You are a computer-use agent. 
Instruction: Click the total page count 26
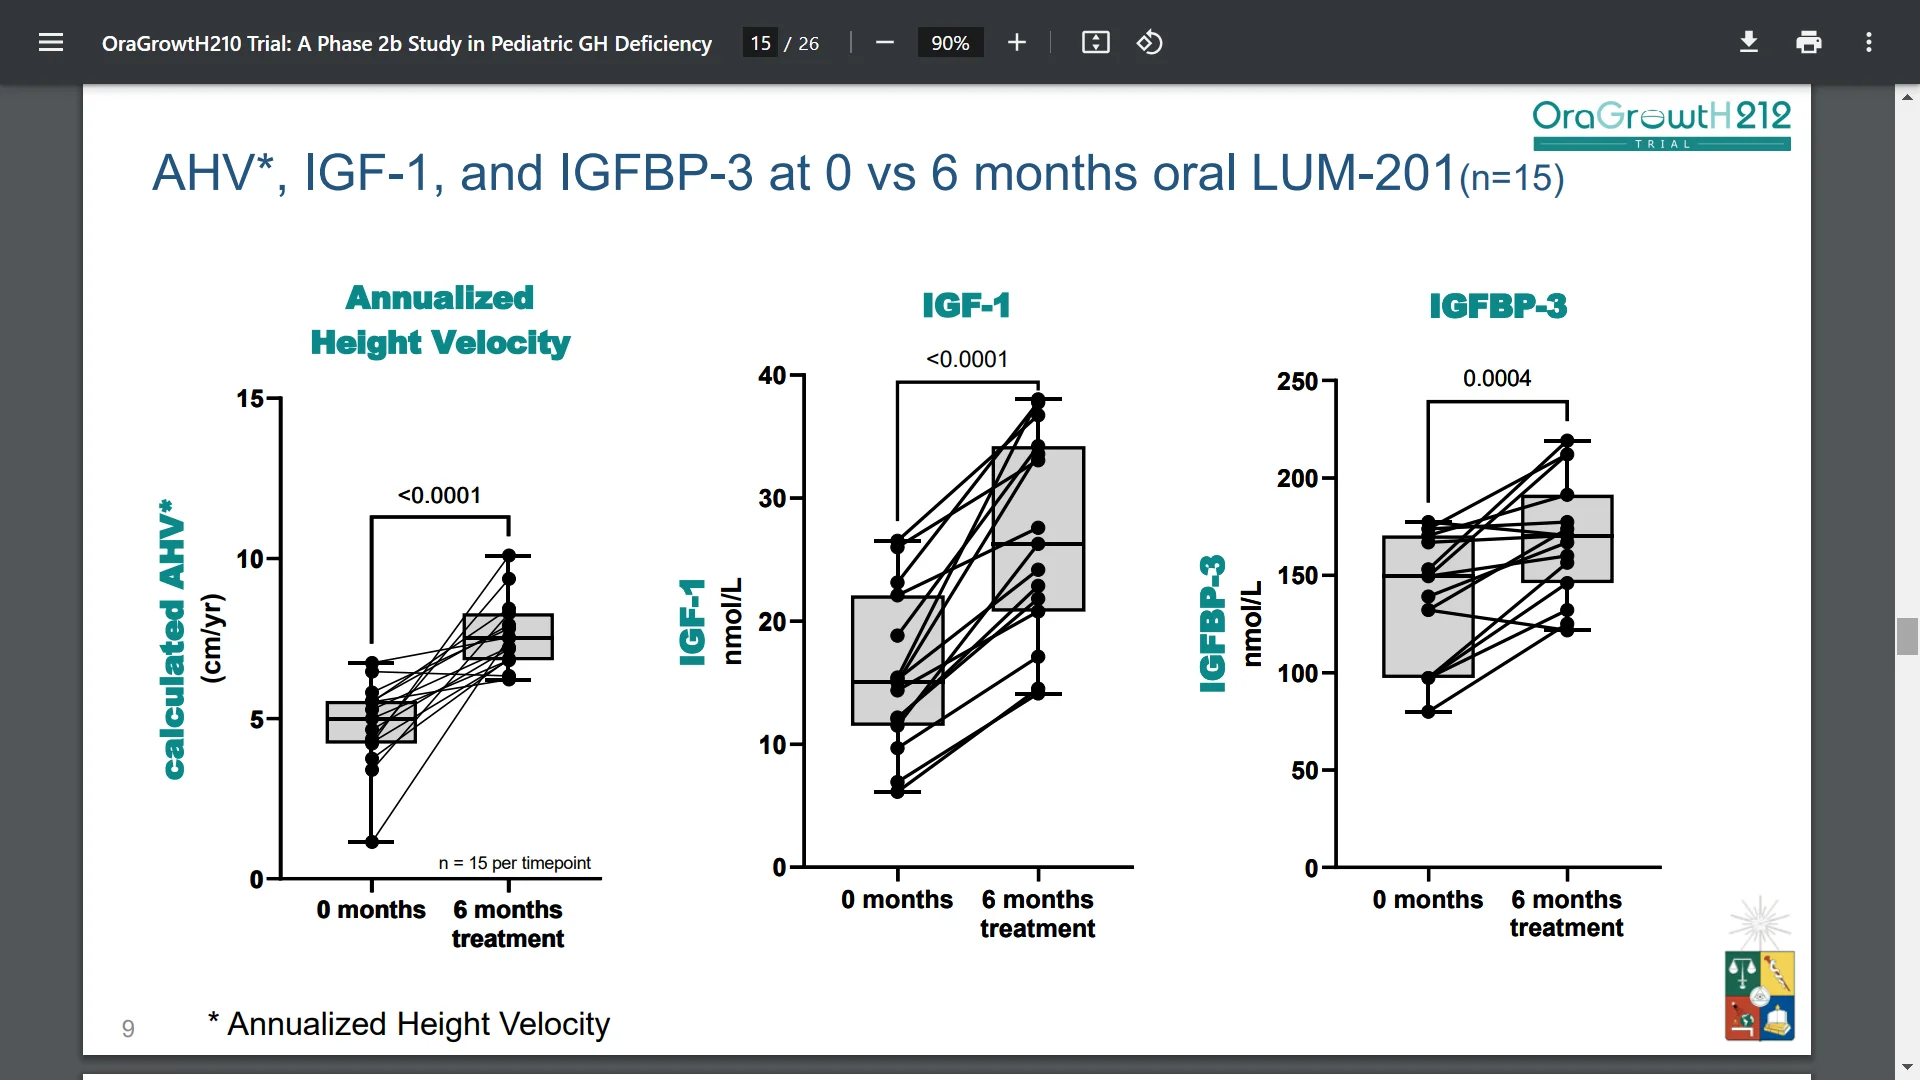pyautogui.click(x=808, y=43)
